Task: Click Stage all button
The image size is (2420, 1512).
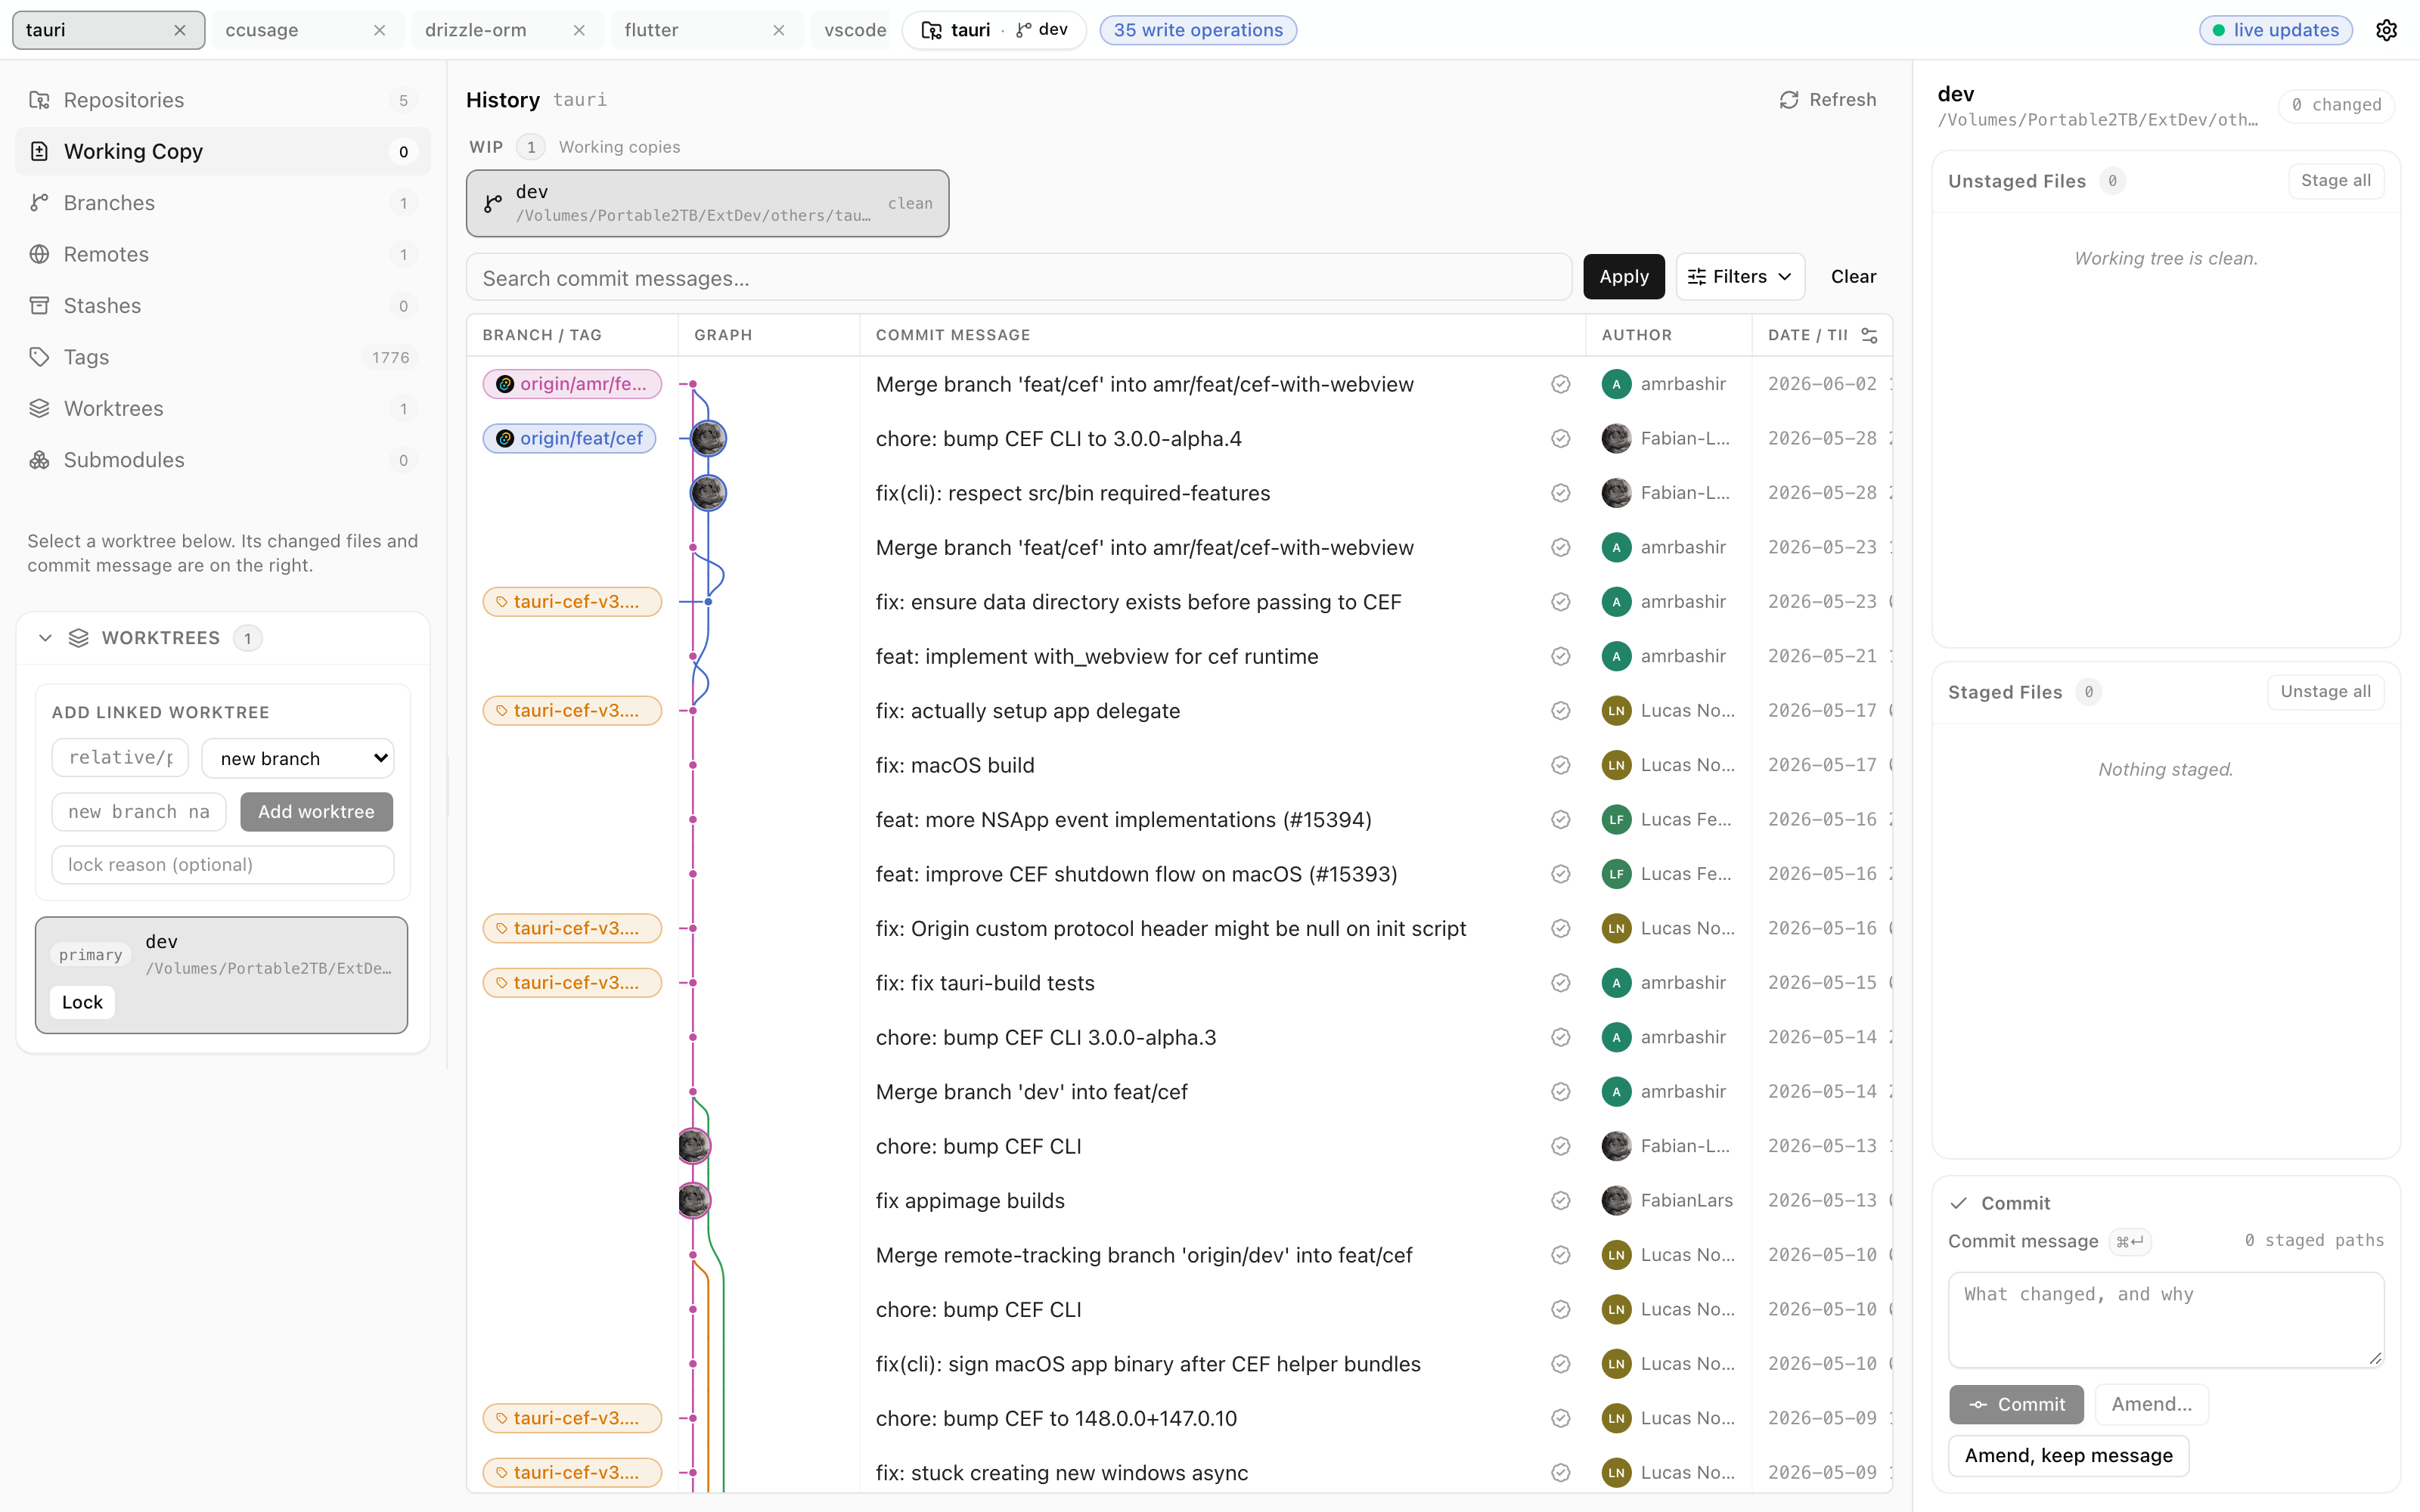Action: 2335,181
